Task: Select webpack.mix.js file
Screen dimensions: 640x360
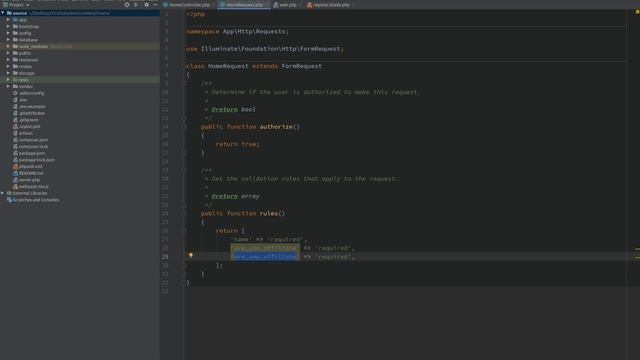Action: click(31, 187)
